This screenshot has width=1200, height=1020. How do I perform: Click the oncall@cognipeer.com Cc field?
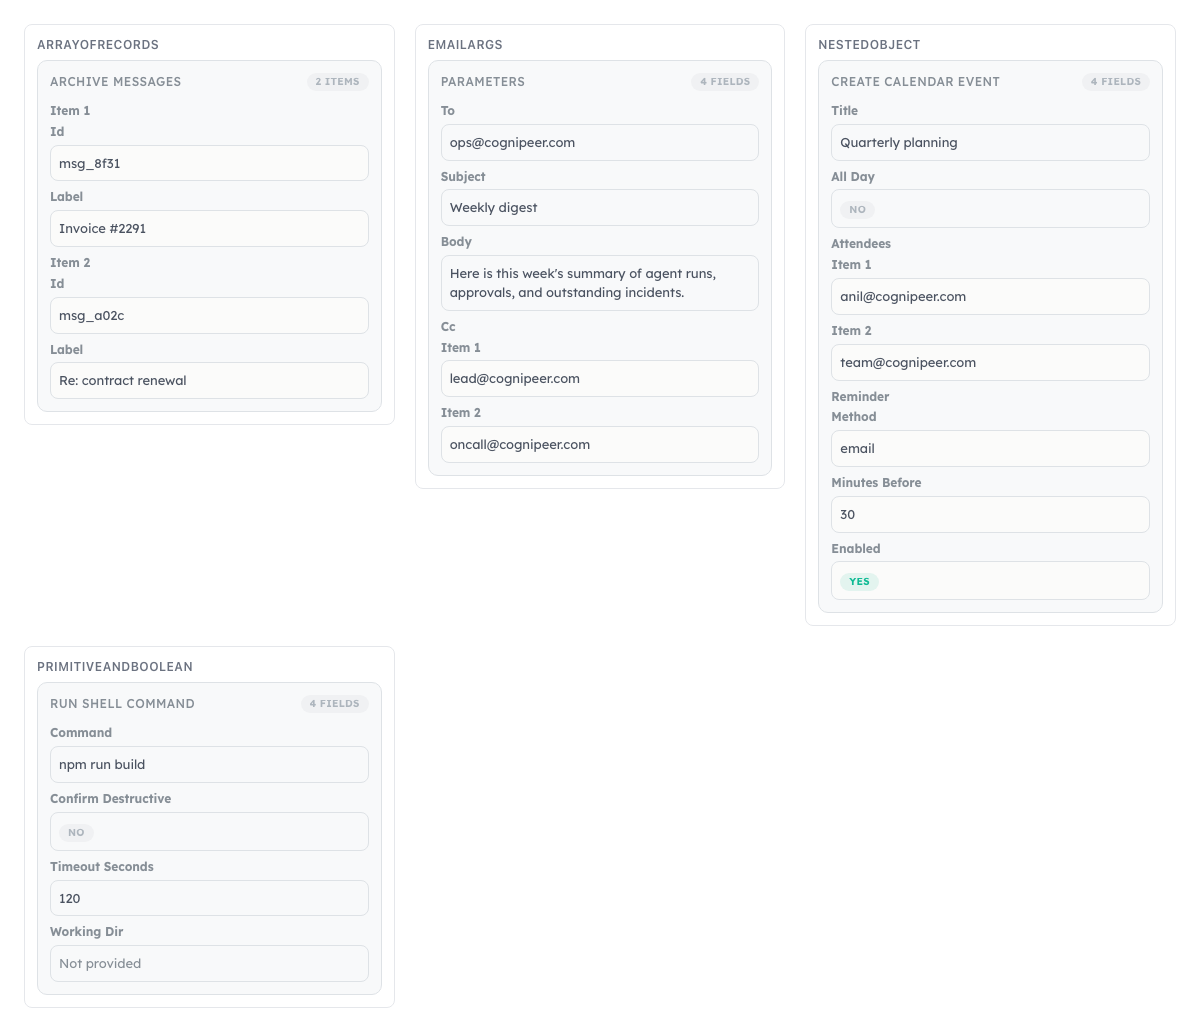599,444
